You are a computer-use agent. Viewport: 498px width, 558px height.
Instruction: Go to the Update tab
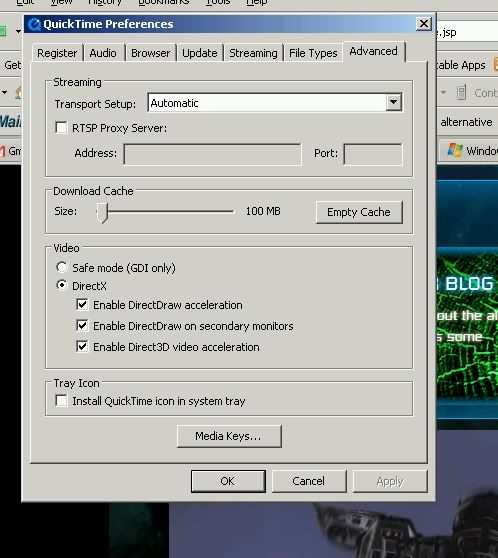pyautogui.click(x=200, y=53)
